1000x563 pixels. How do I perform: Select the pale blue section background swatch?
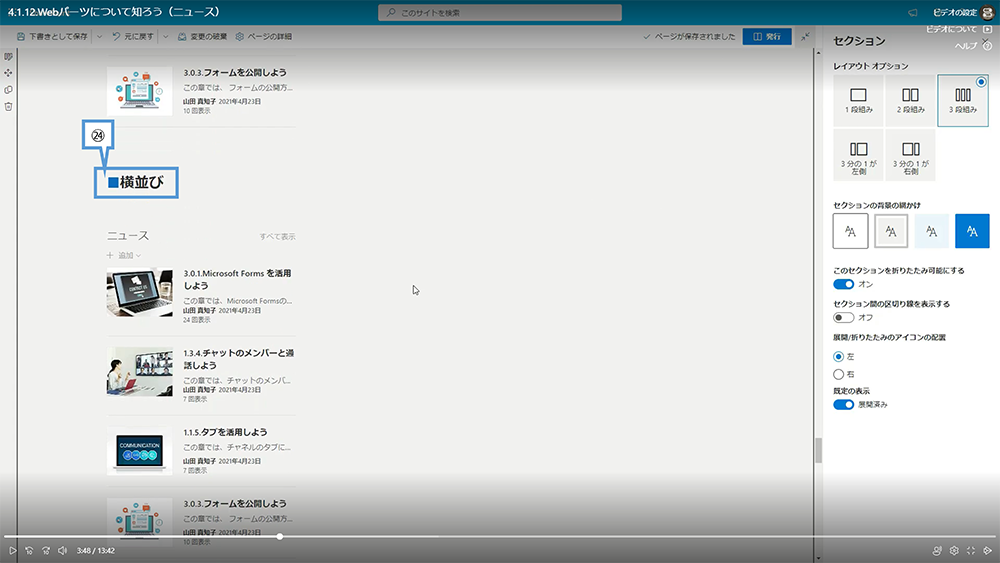coord(932,231)
